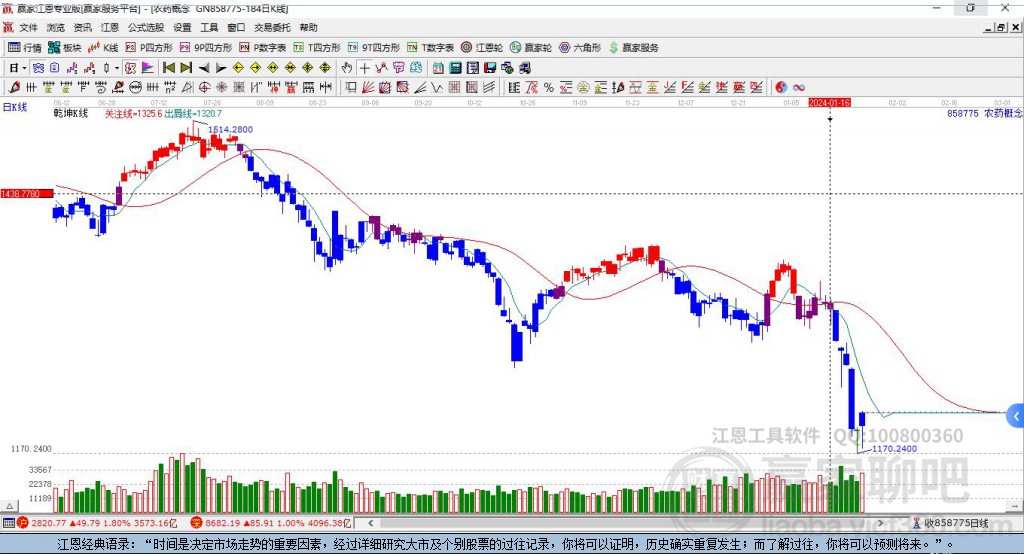Open the 9P四方形 tool
Image resolution: width=1024 pixels, height=554 pixels.
[x=206, y=48]
